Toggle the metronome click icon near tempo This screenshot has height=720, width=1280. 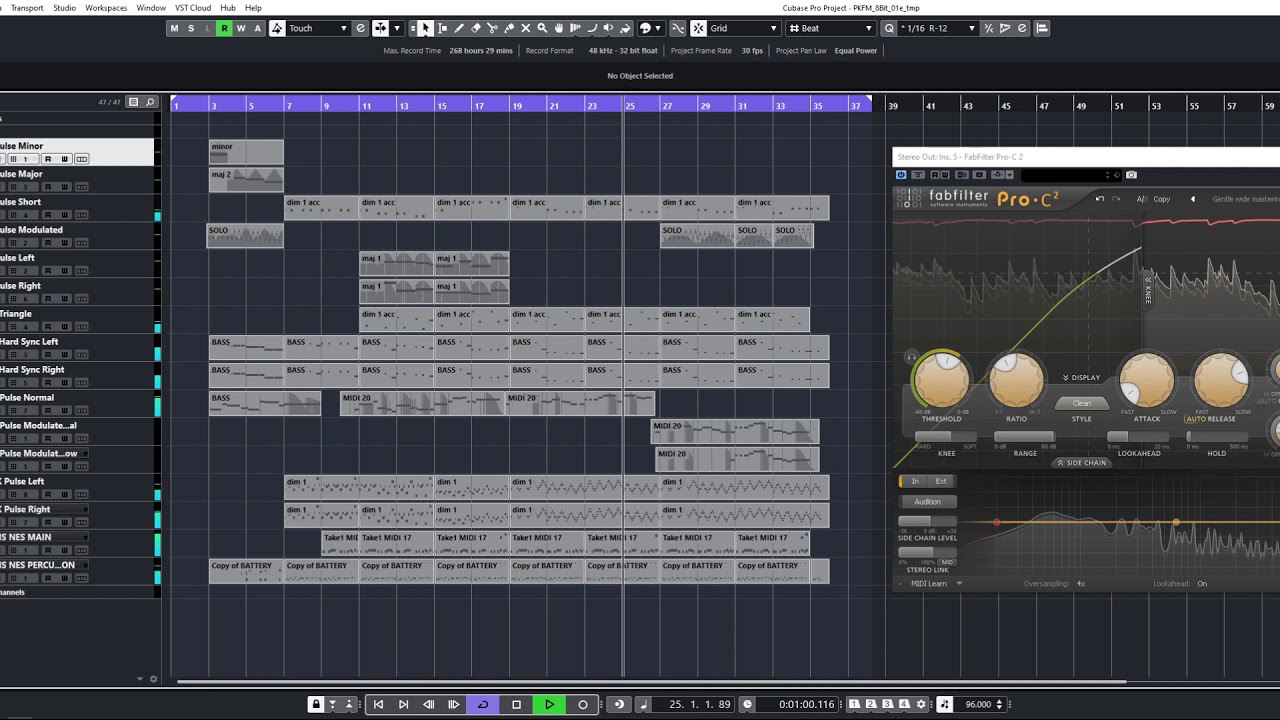(946, 704)
